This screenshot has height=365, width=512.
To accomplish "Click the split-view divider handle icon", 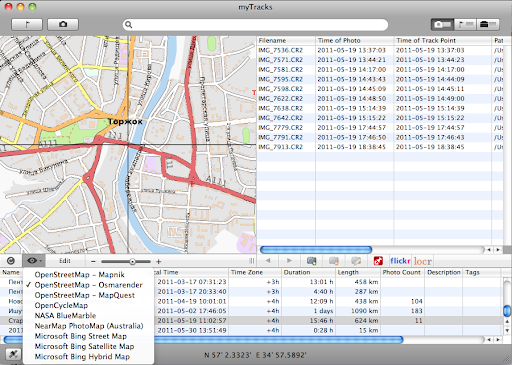I will click(252, 261).
